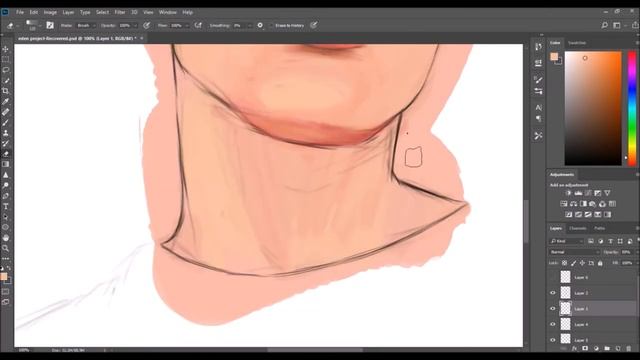
Task: Enable airbrush-style build-up
Action: [x=198, y=25]
